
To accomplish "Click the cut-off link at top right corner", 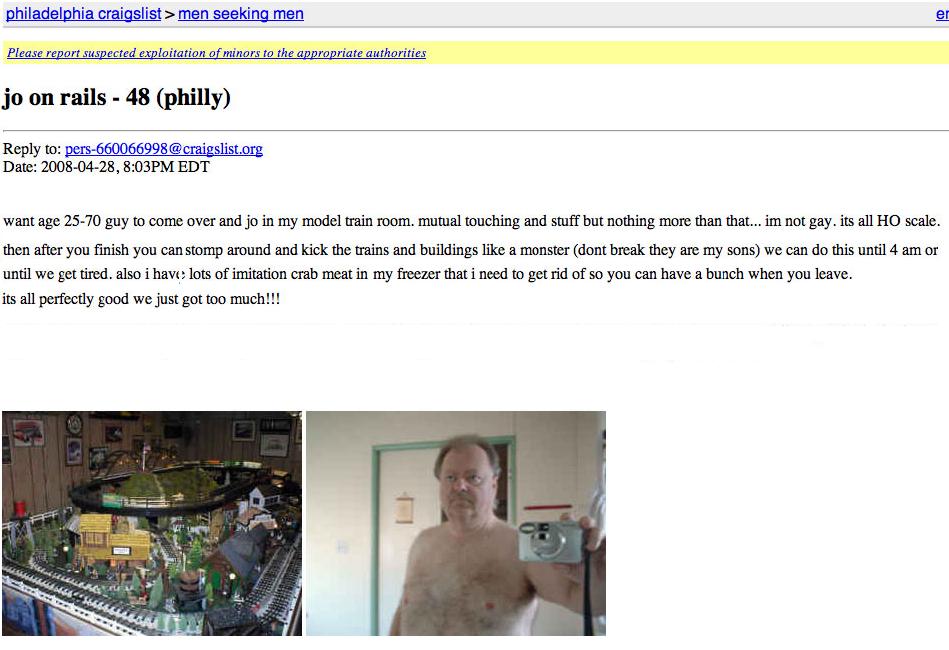I will 942,14.
